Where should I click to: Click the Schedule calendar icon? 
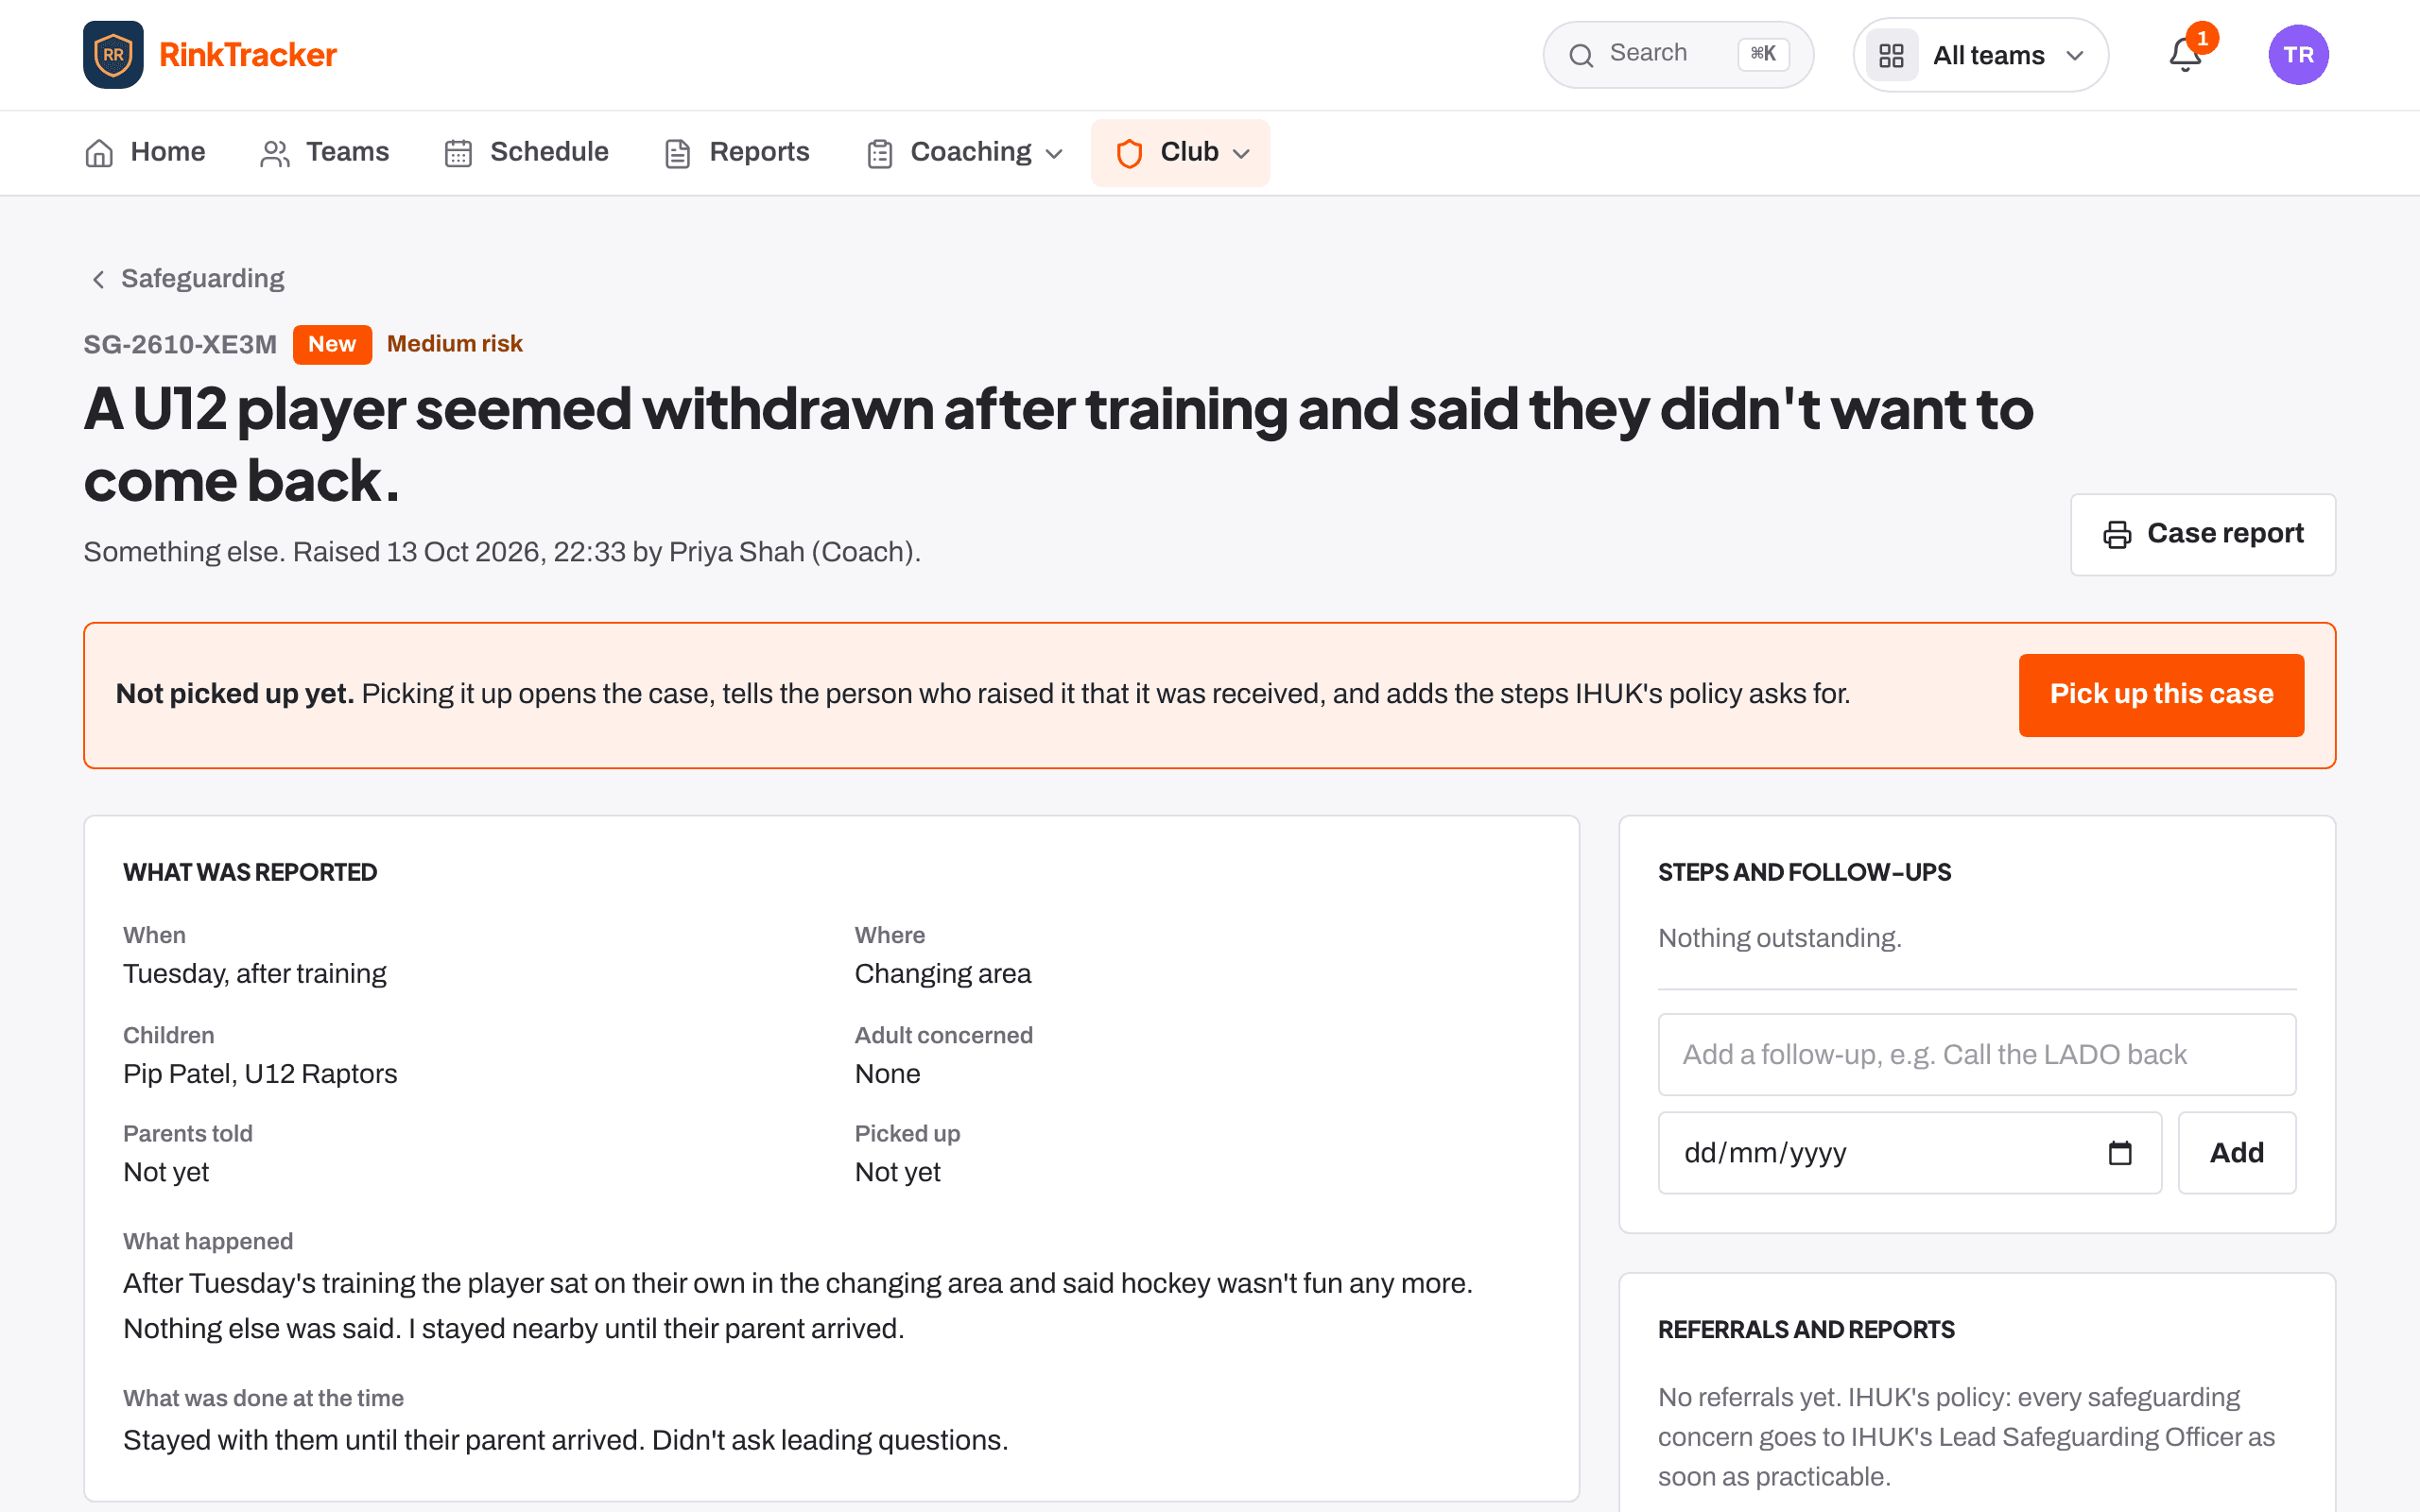[x=458, y=153]
